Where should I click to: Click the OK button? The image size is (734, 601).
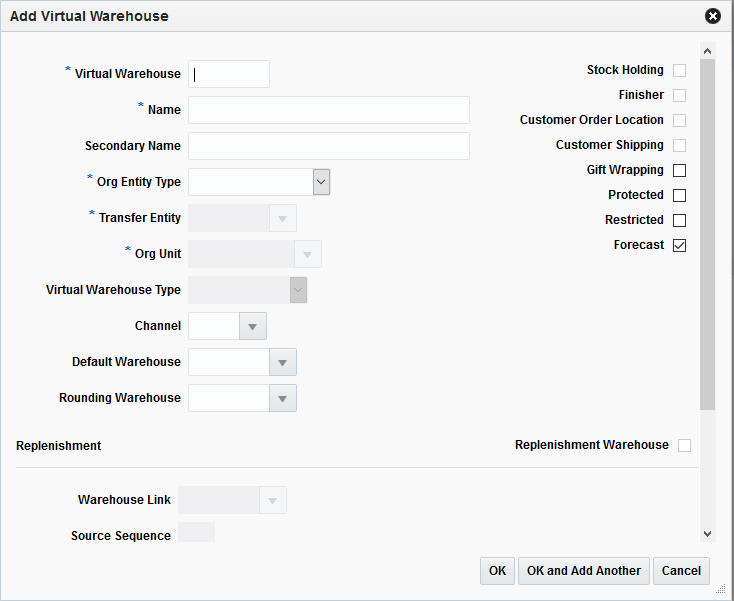click(x=497, y=571)
